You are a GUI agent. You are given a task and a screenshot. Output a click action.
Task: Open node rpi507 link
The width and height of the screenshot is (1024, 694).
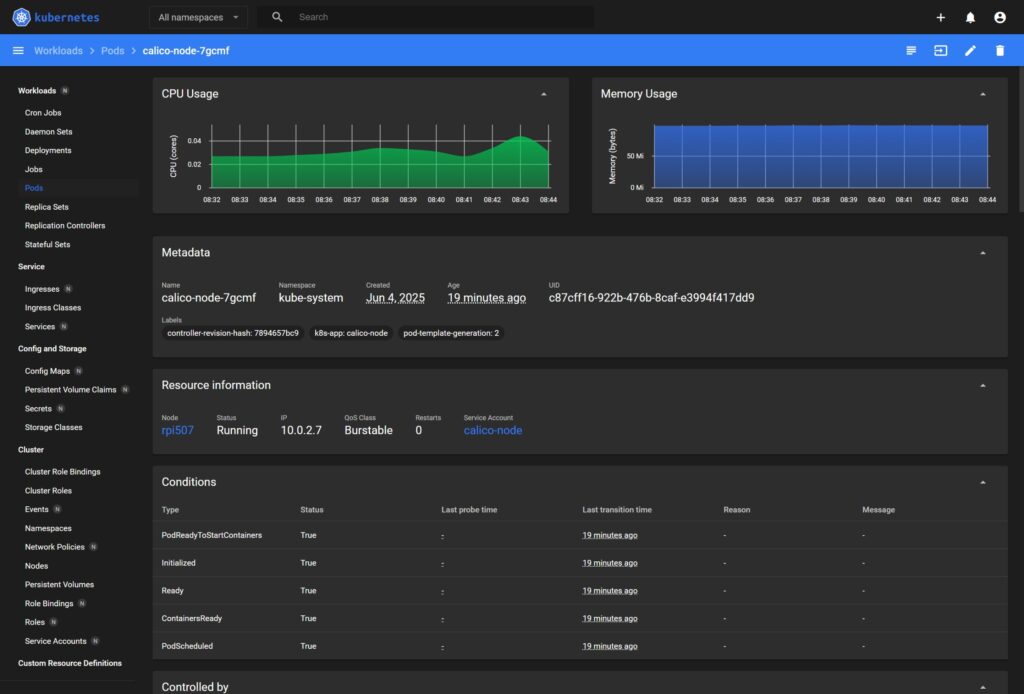pyautogui.click(x=178, y=430)
